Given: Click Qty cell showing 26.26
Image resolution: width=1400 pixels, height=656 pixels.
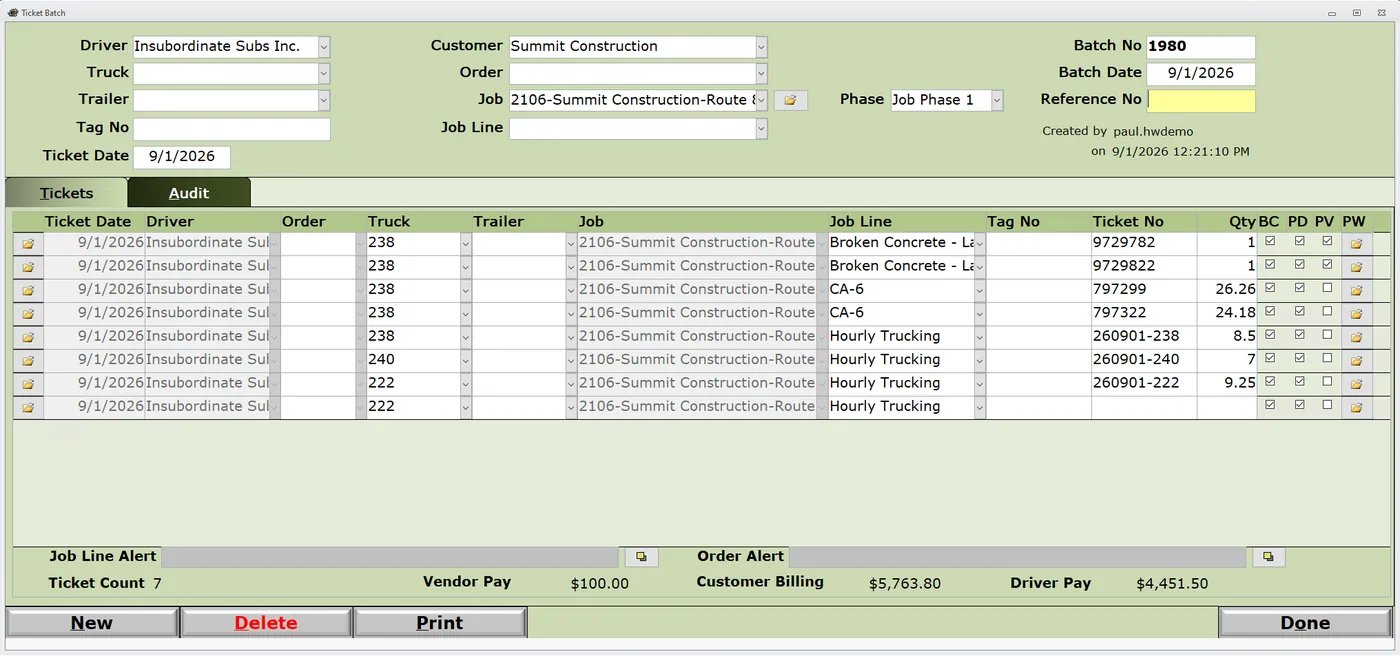Looking at the screenshot, I should pyautogui.click(x=1226, y=290).
